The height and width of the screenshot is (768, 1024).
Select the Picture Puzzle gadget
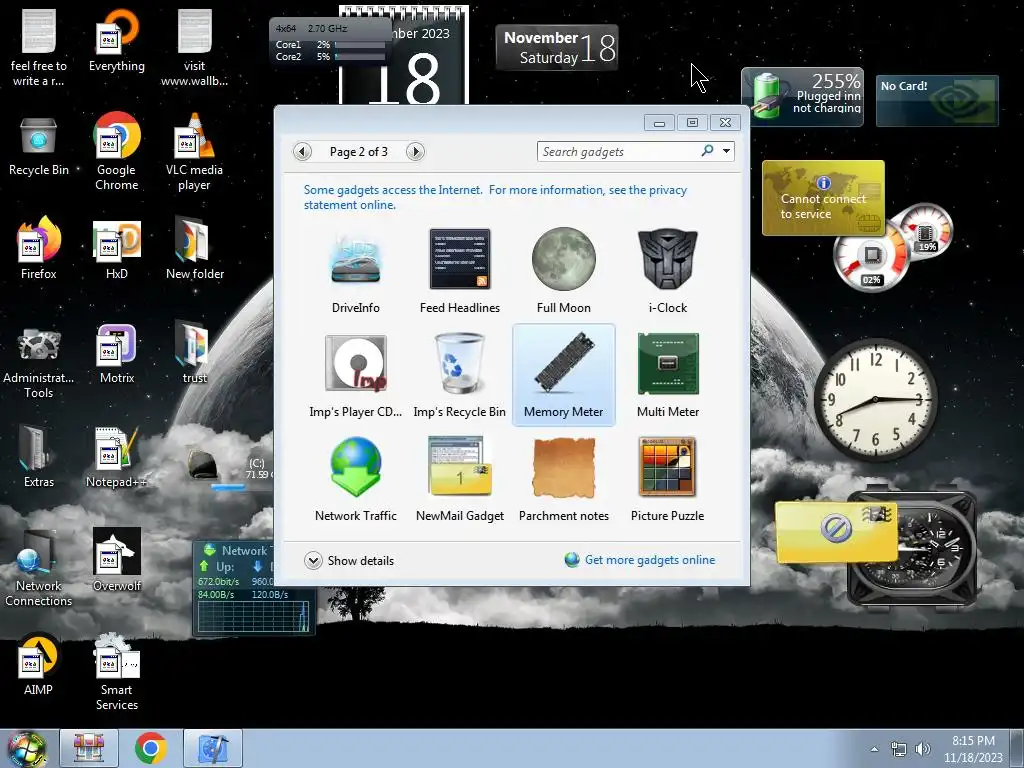coord(667,479)
